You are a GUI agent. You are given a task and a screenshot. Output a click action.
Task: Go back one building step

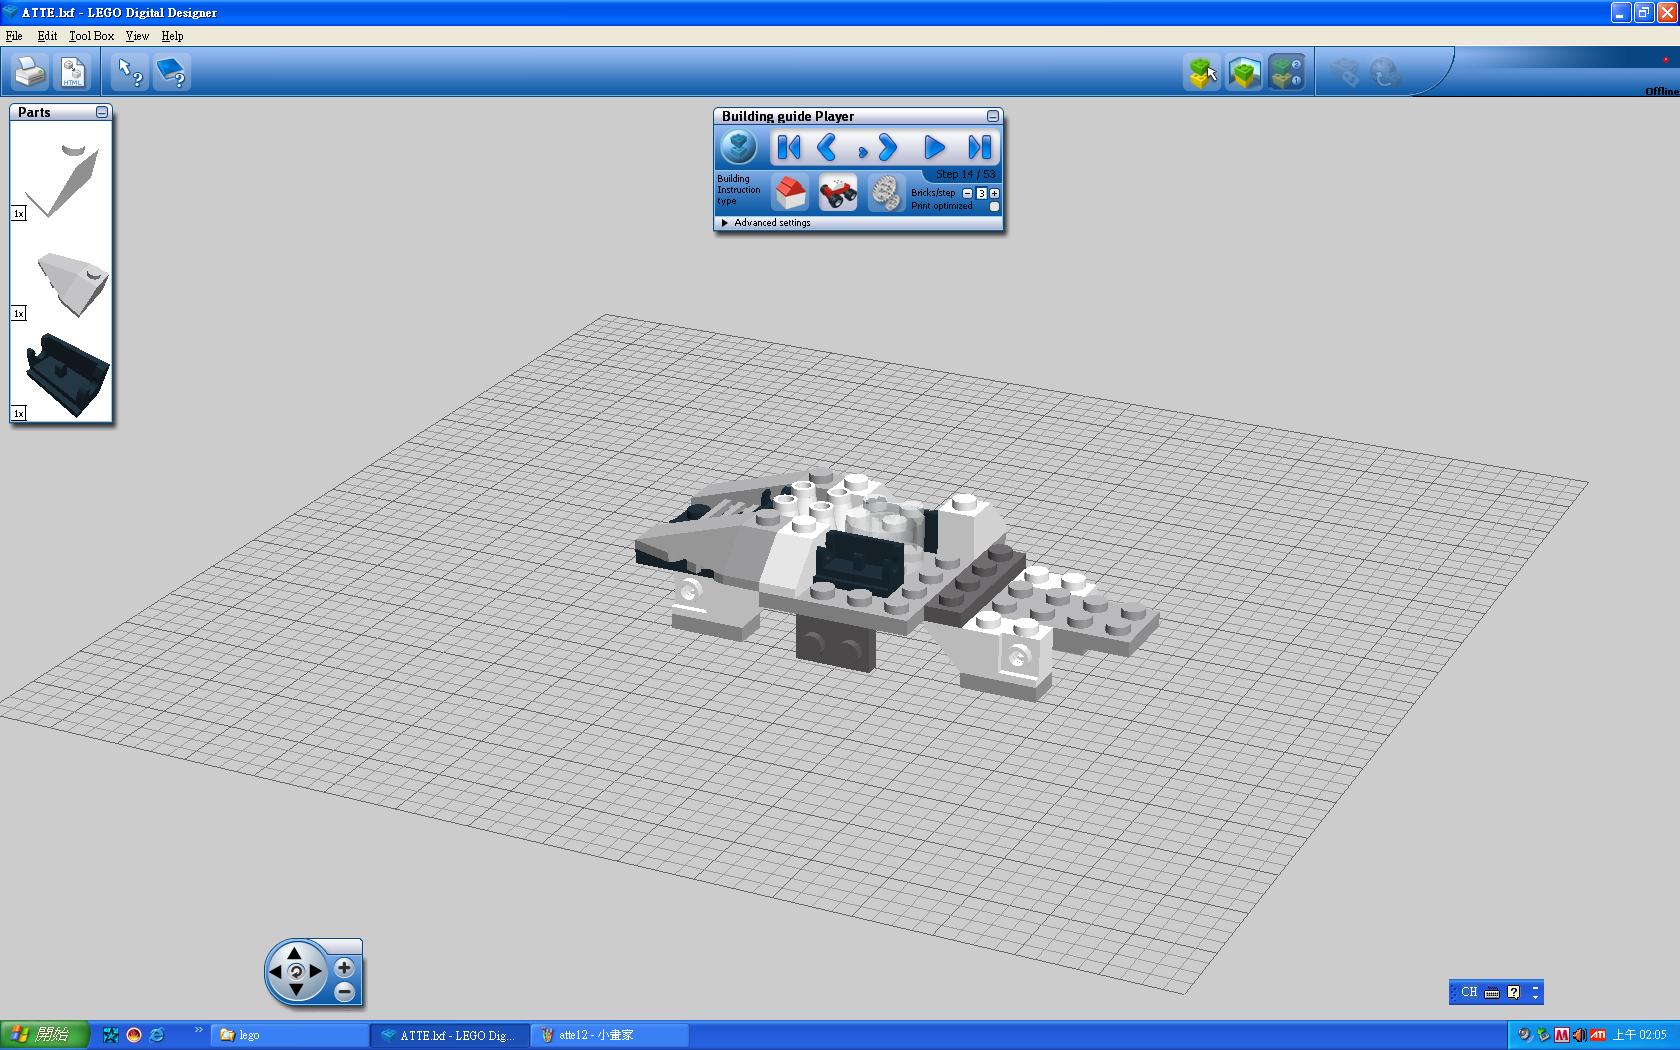[x=827, y=148]
